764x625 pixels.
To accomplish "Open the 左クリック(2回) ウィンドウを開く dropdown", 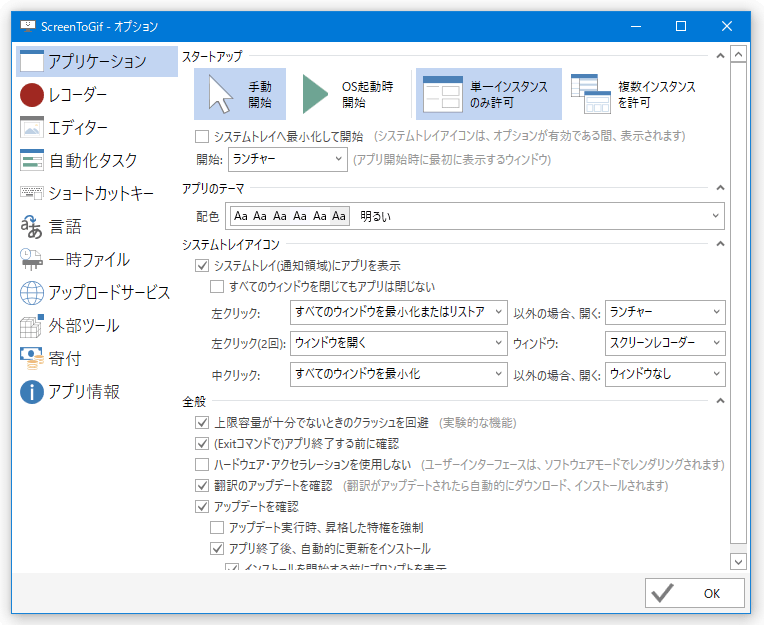I will [x=399, y=343].
